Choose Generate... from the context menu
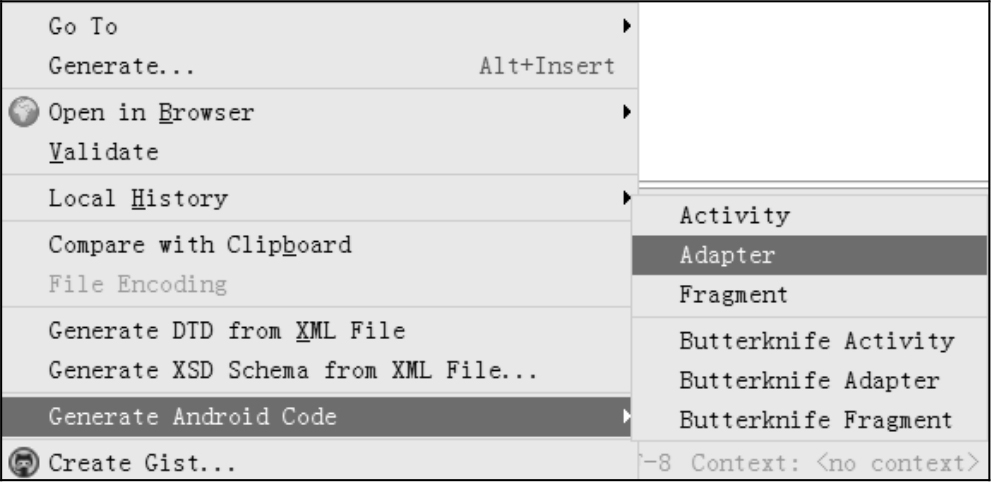Image resolution: width=991 pixels, height=482 pixels. [x=121, y=68]
